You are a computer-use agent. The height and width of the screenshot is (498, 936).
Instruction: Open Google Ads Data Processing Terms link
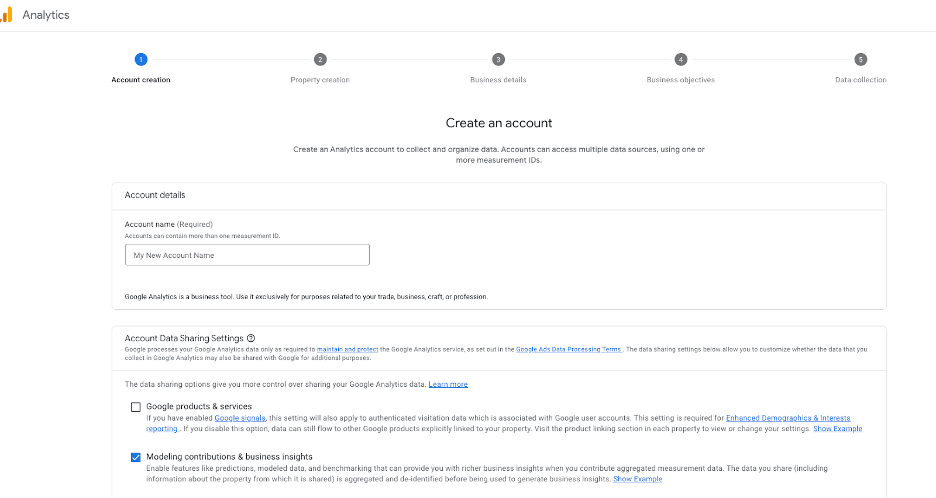pos(569,349)
